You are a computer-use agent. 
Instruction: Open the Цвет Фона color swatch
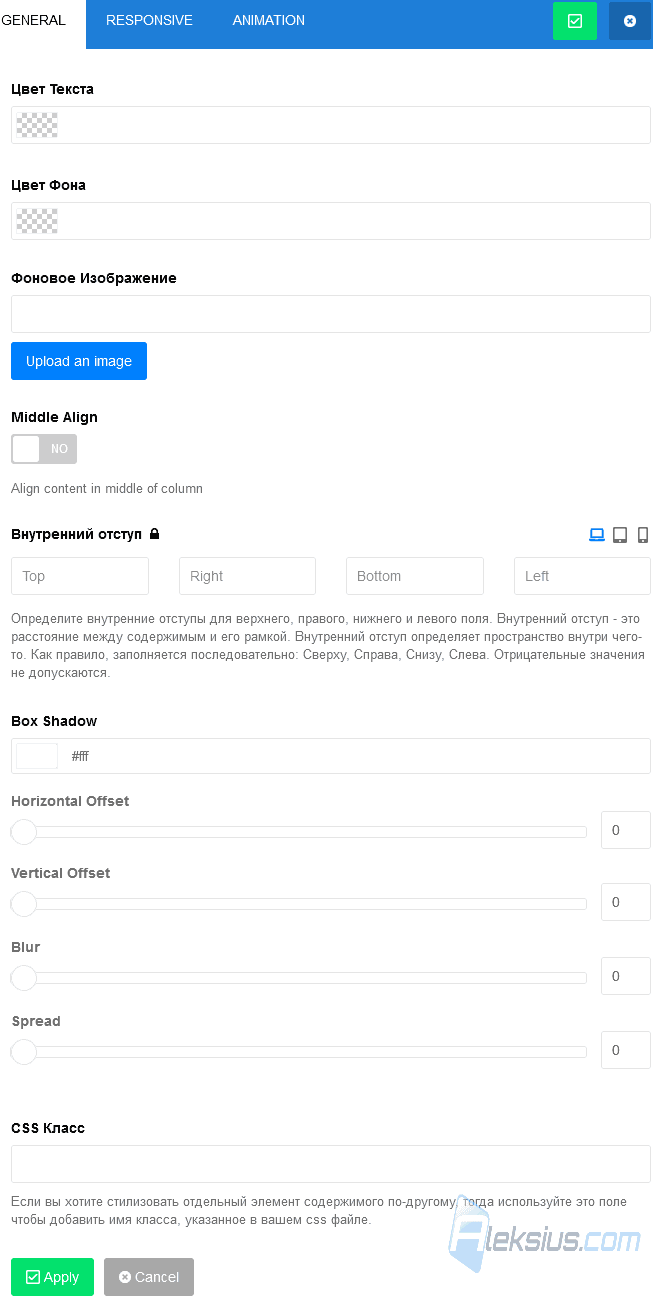coord(37,221)
